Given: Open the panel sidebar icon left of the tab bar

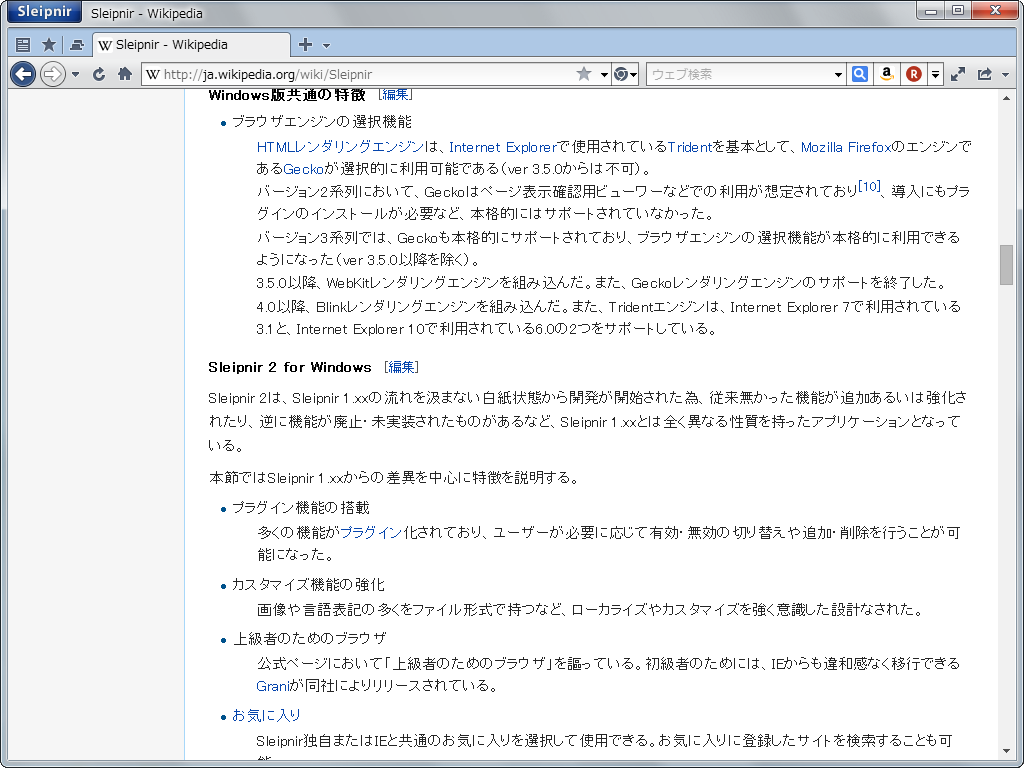Looking at the screenshot, I should click(23, 44).
